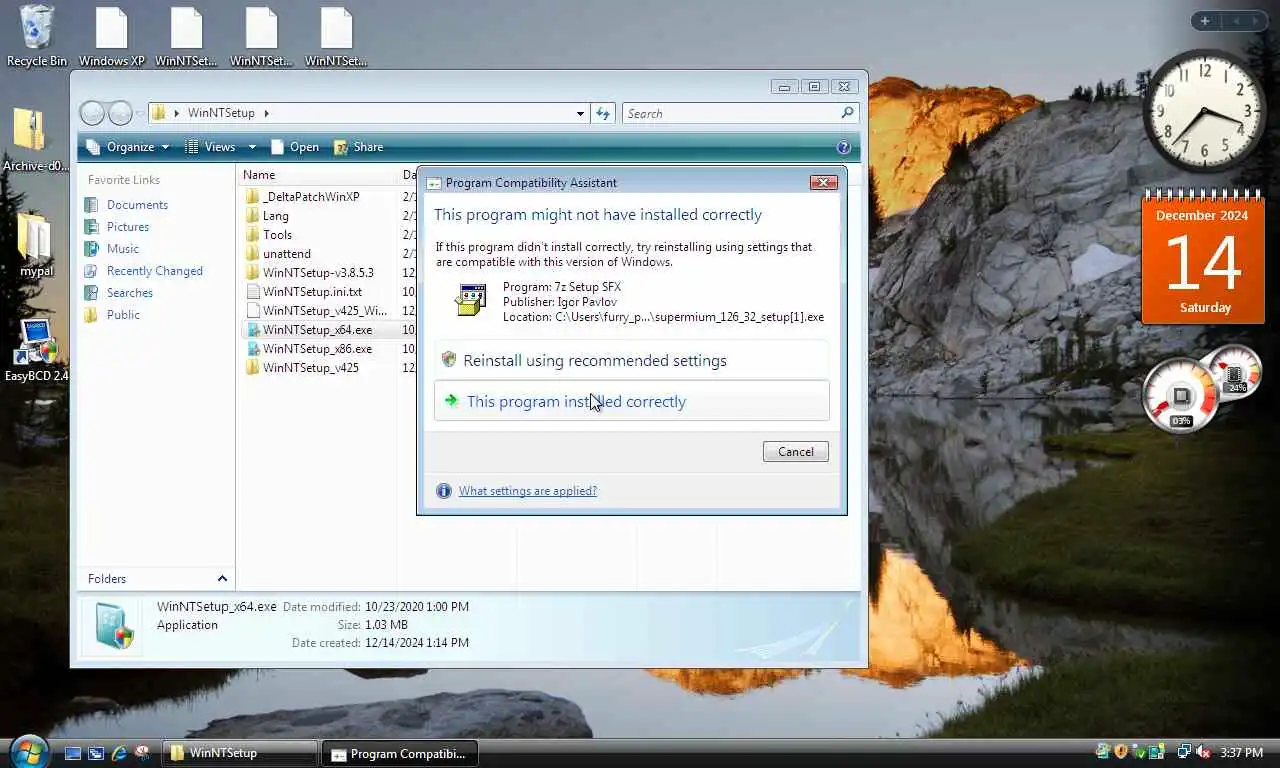Expand the breadcrumb arrow after WinNTSetup
Screen dimensions: 1280x768
pos(267,113)
